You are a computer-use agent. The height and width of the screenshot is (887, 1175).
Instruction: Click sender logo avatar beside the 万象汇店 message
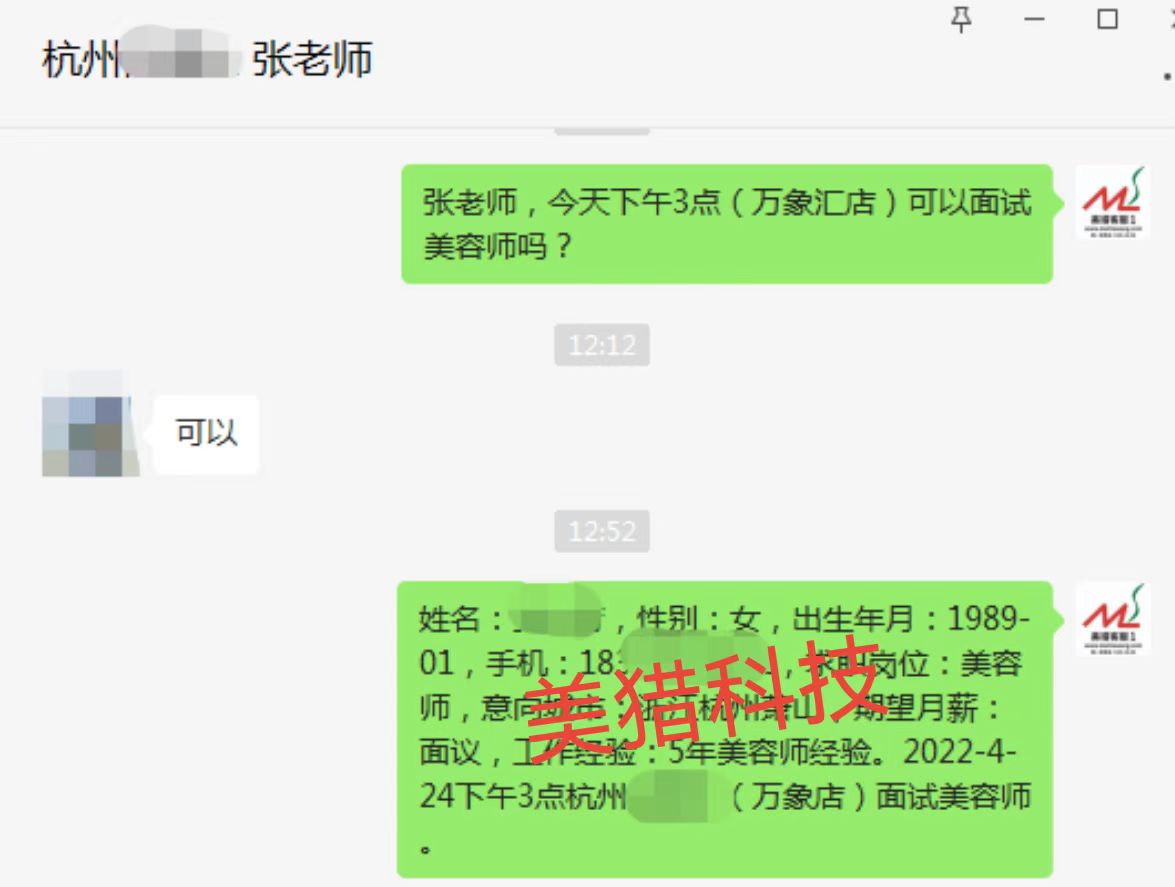point(1113,202)
